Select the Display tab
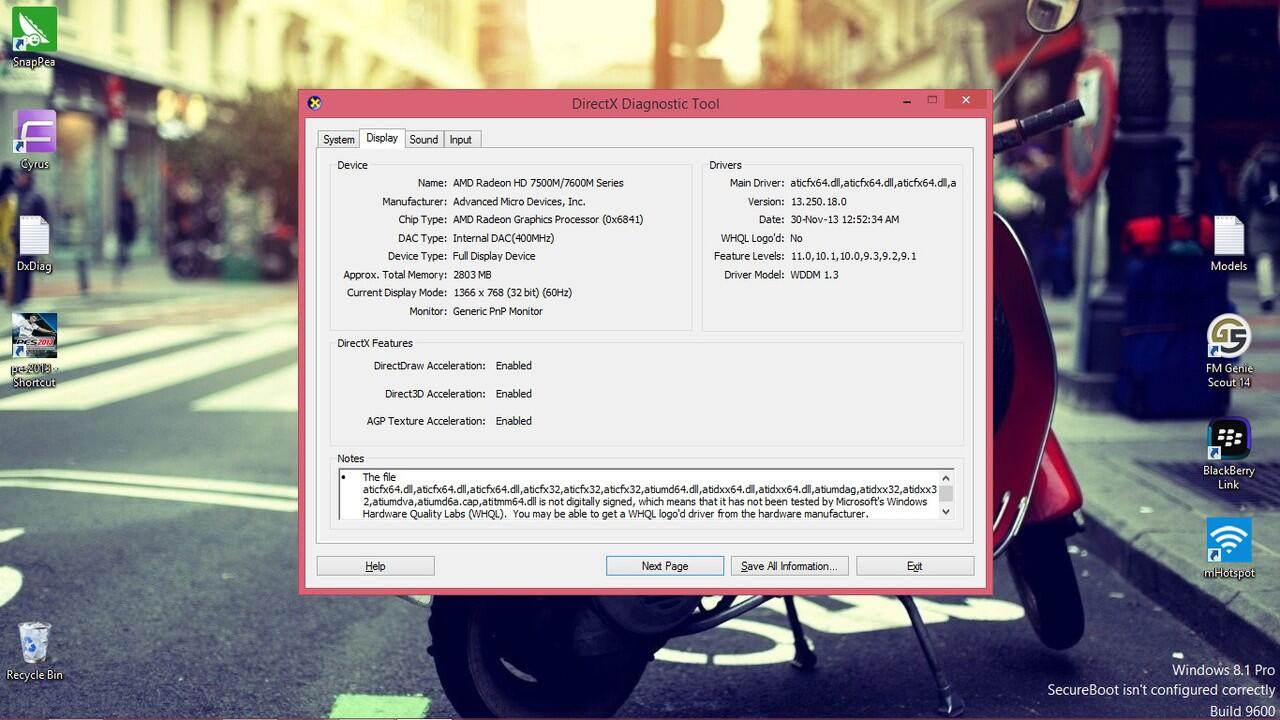 tap(382, 138)
